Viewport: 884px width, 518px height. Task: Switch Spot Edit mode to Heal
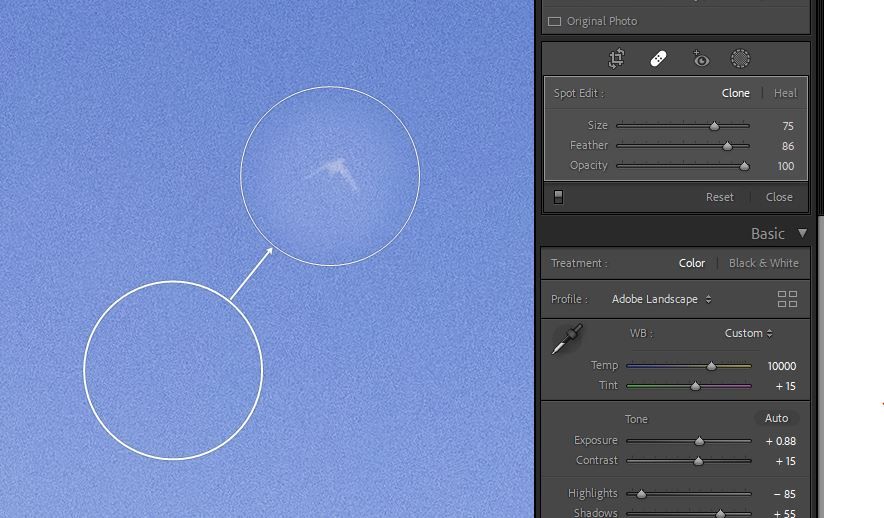(x=785, y=93)
